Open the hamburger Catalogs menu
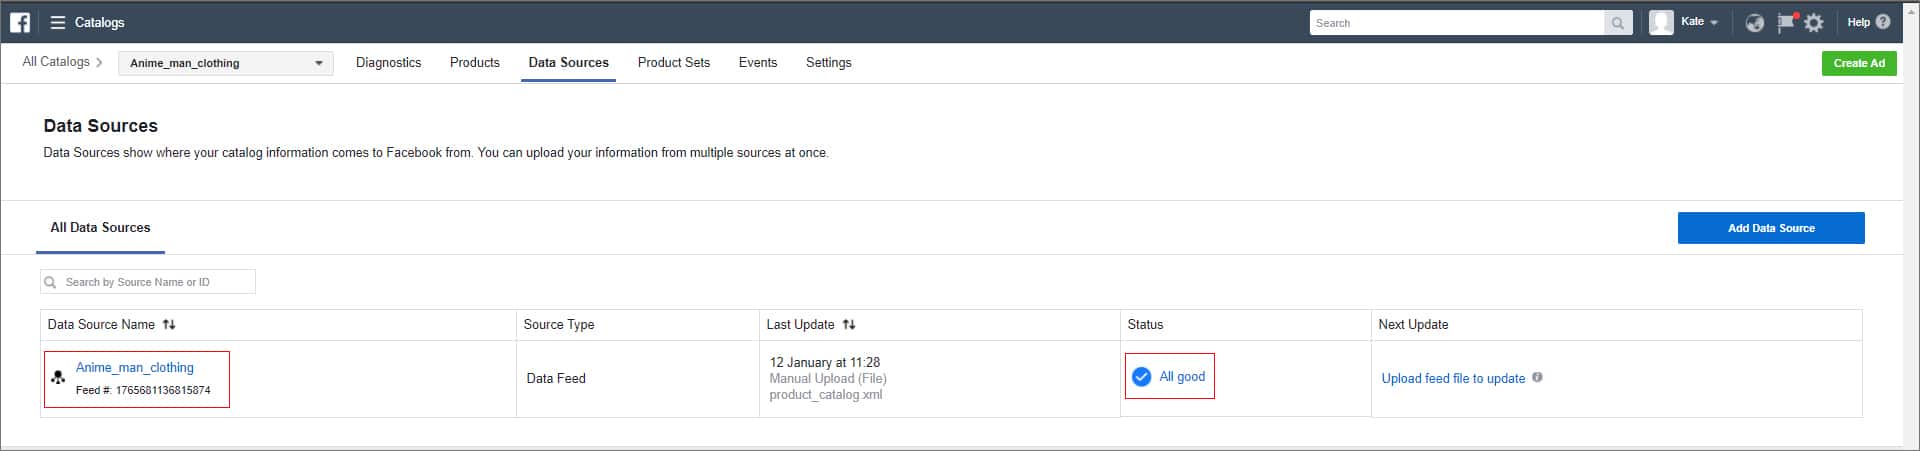1920x451 pixels. click(x=58, y=22)
